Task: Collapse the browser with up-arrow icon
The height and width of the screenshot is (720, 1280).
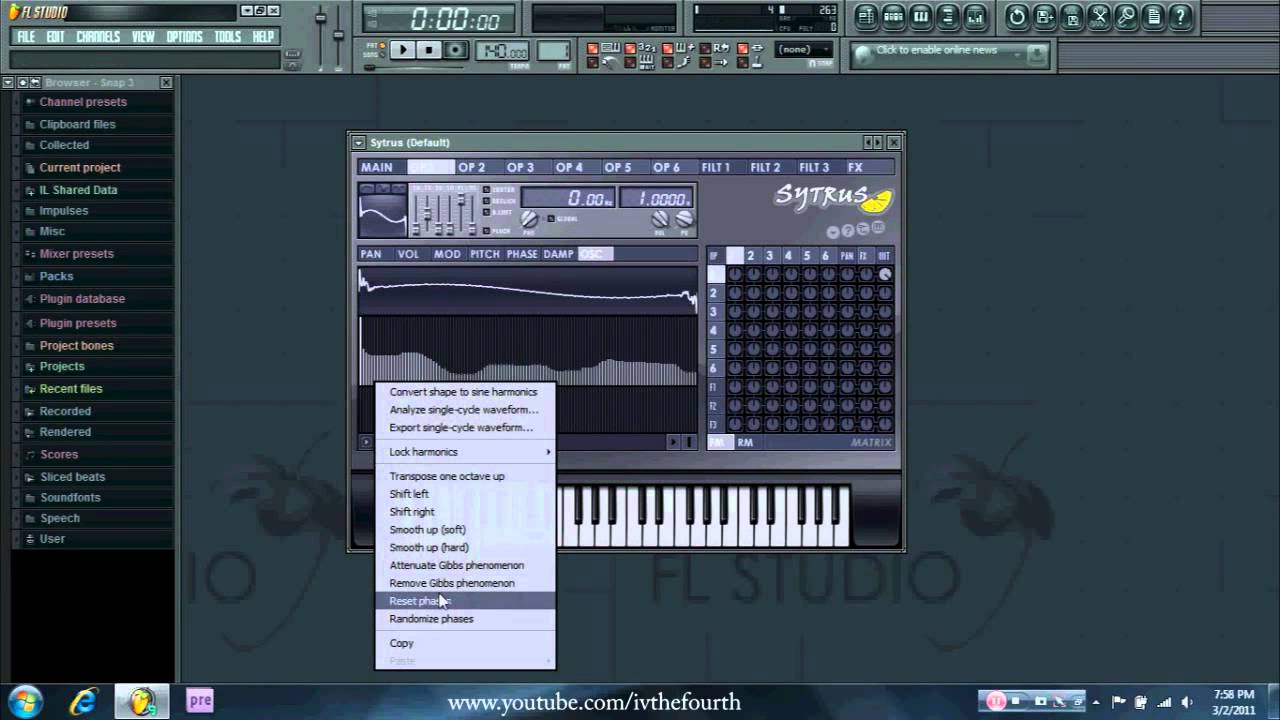Action: 22,83
